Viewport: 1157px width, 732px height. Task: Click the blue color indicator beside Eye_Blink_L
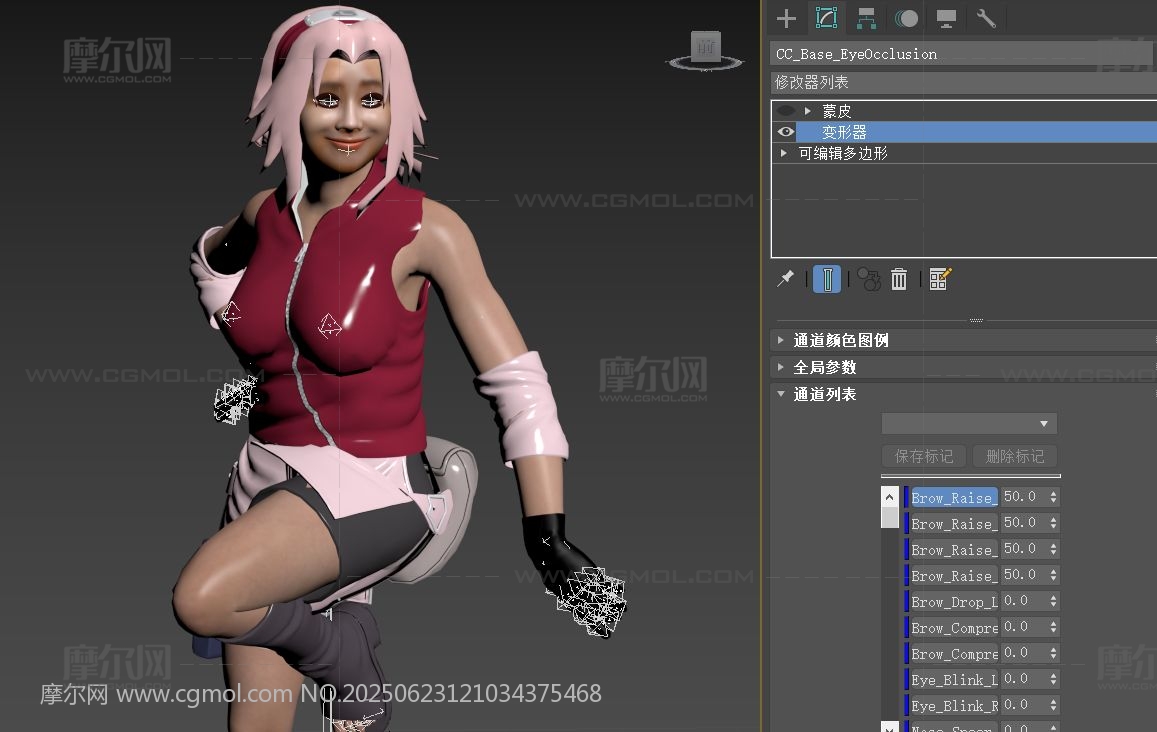point(906,680)
